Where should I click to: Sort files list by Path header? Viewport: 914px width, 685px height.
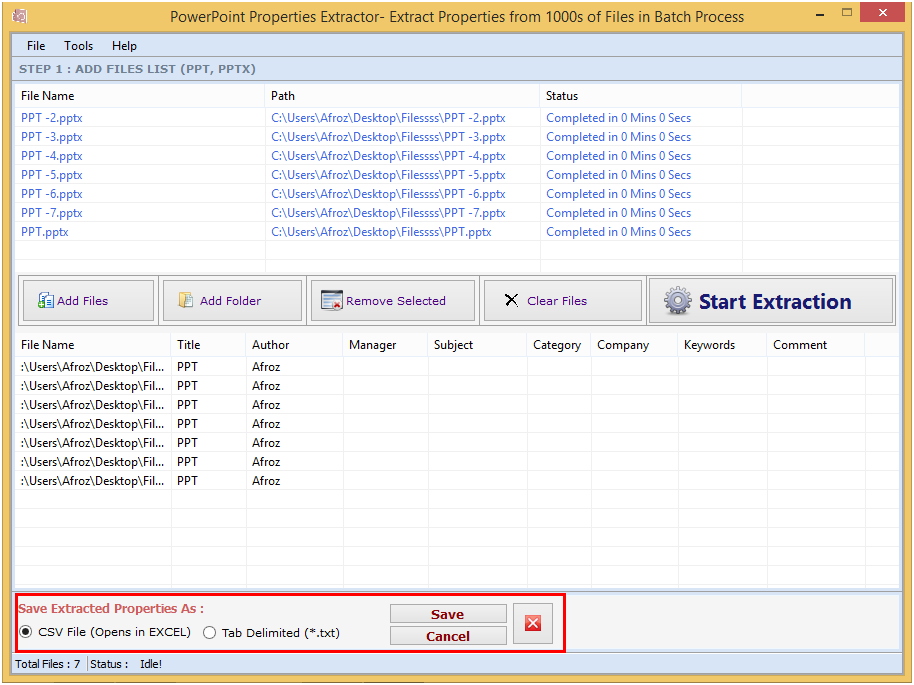[x=402, y=96]
